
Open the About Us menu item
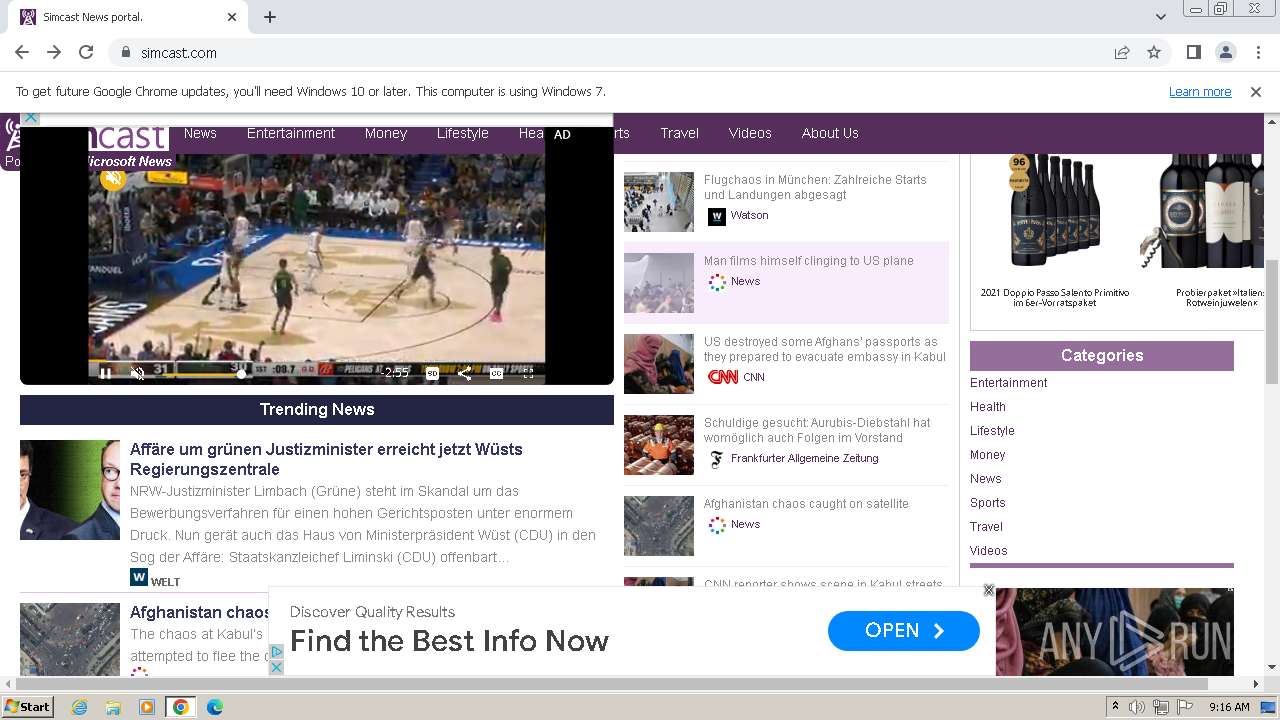(x=830, y=133)
